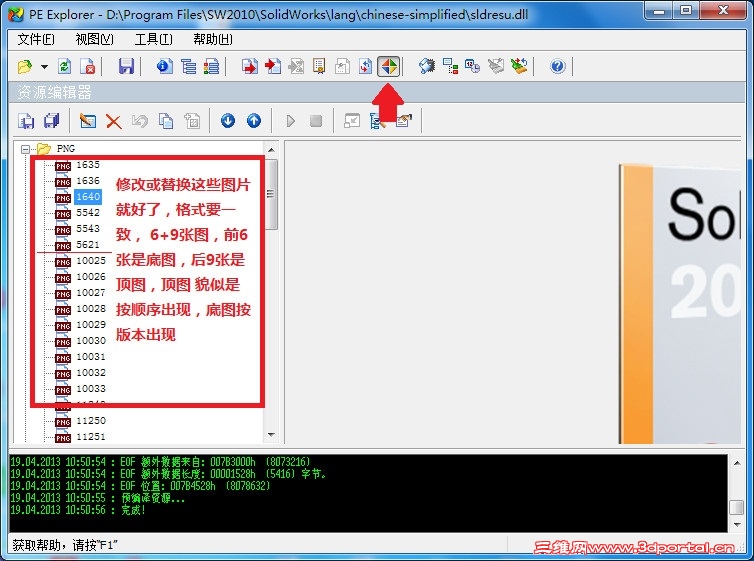Open the data directories view icon
This screenshot has width=754, height=561.
tap(188, 66)
